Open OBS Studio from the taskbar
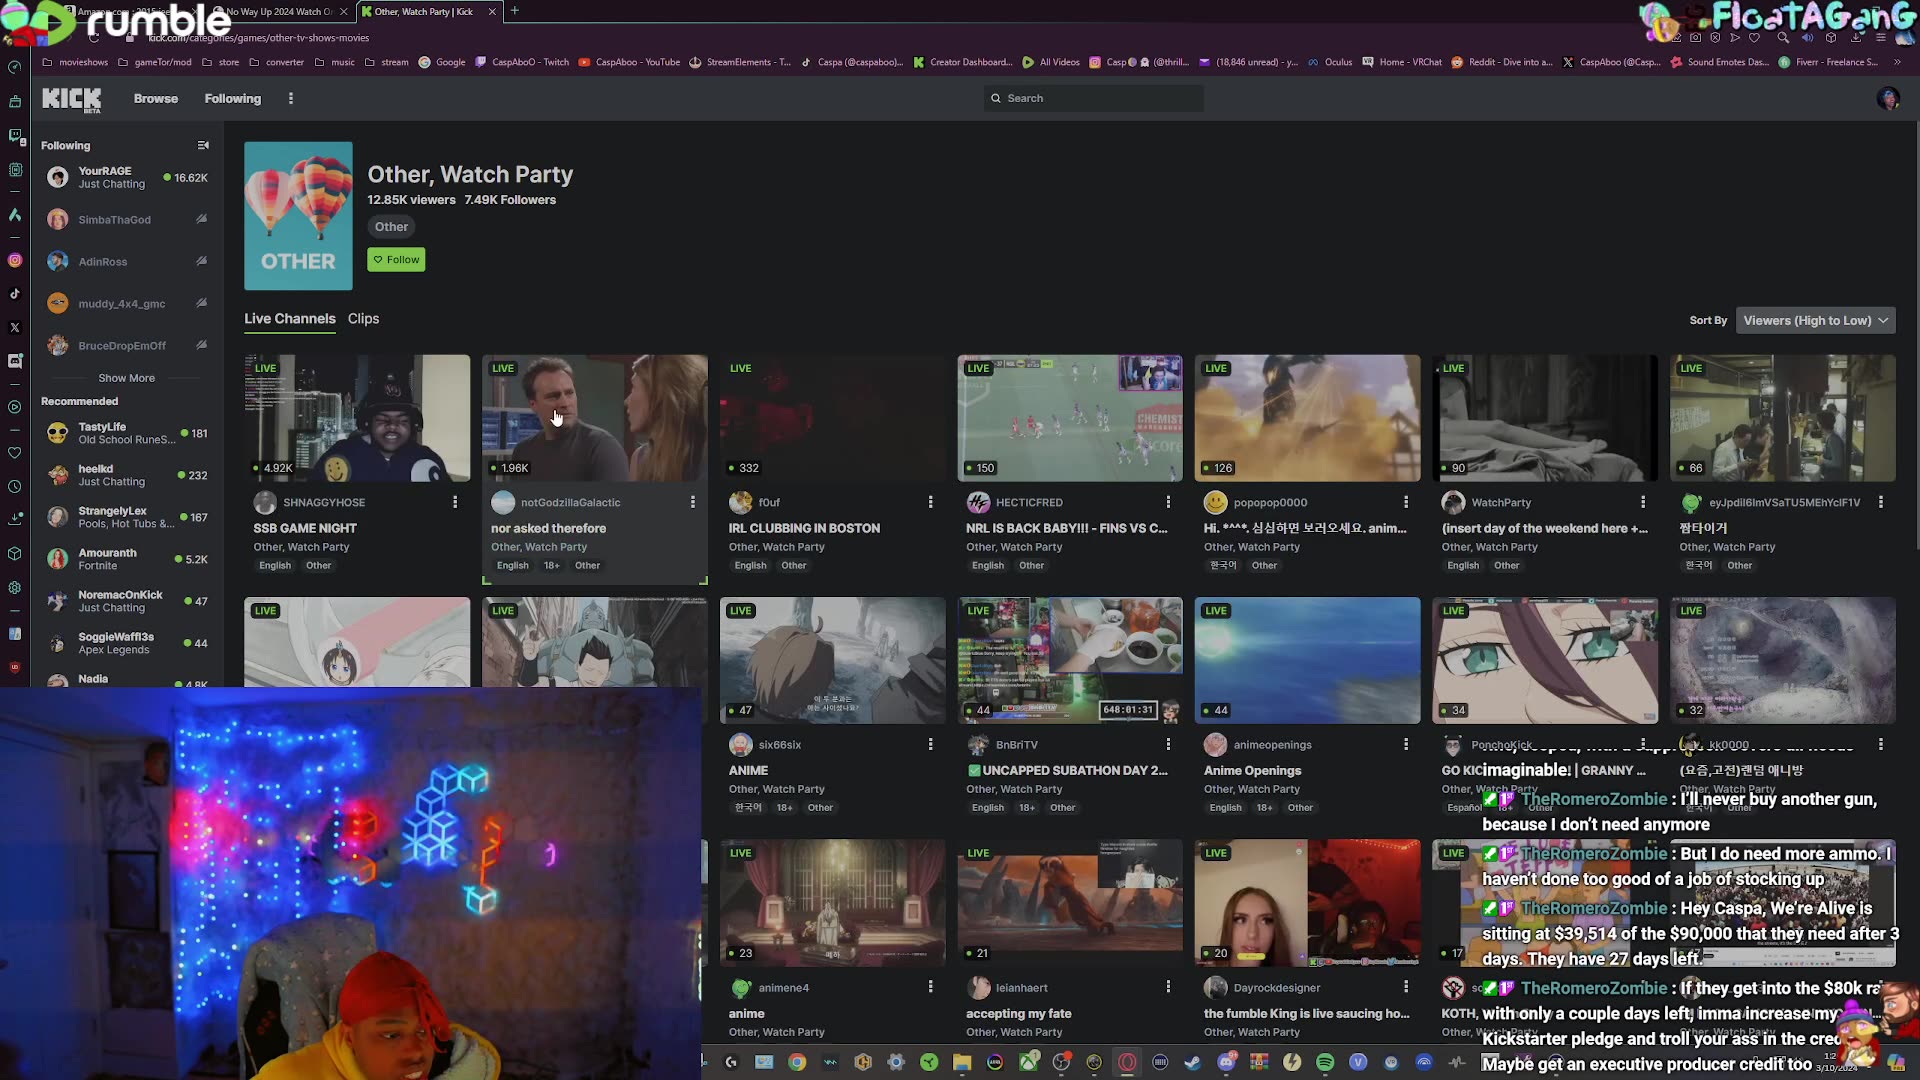 [1060, 1062]
